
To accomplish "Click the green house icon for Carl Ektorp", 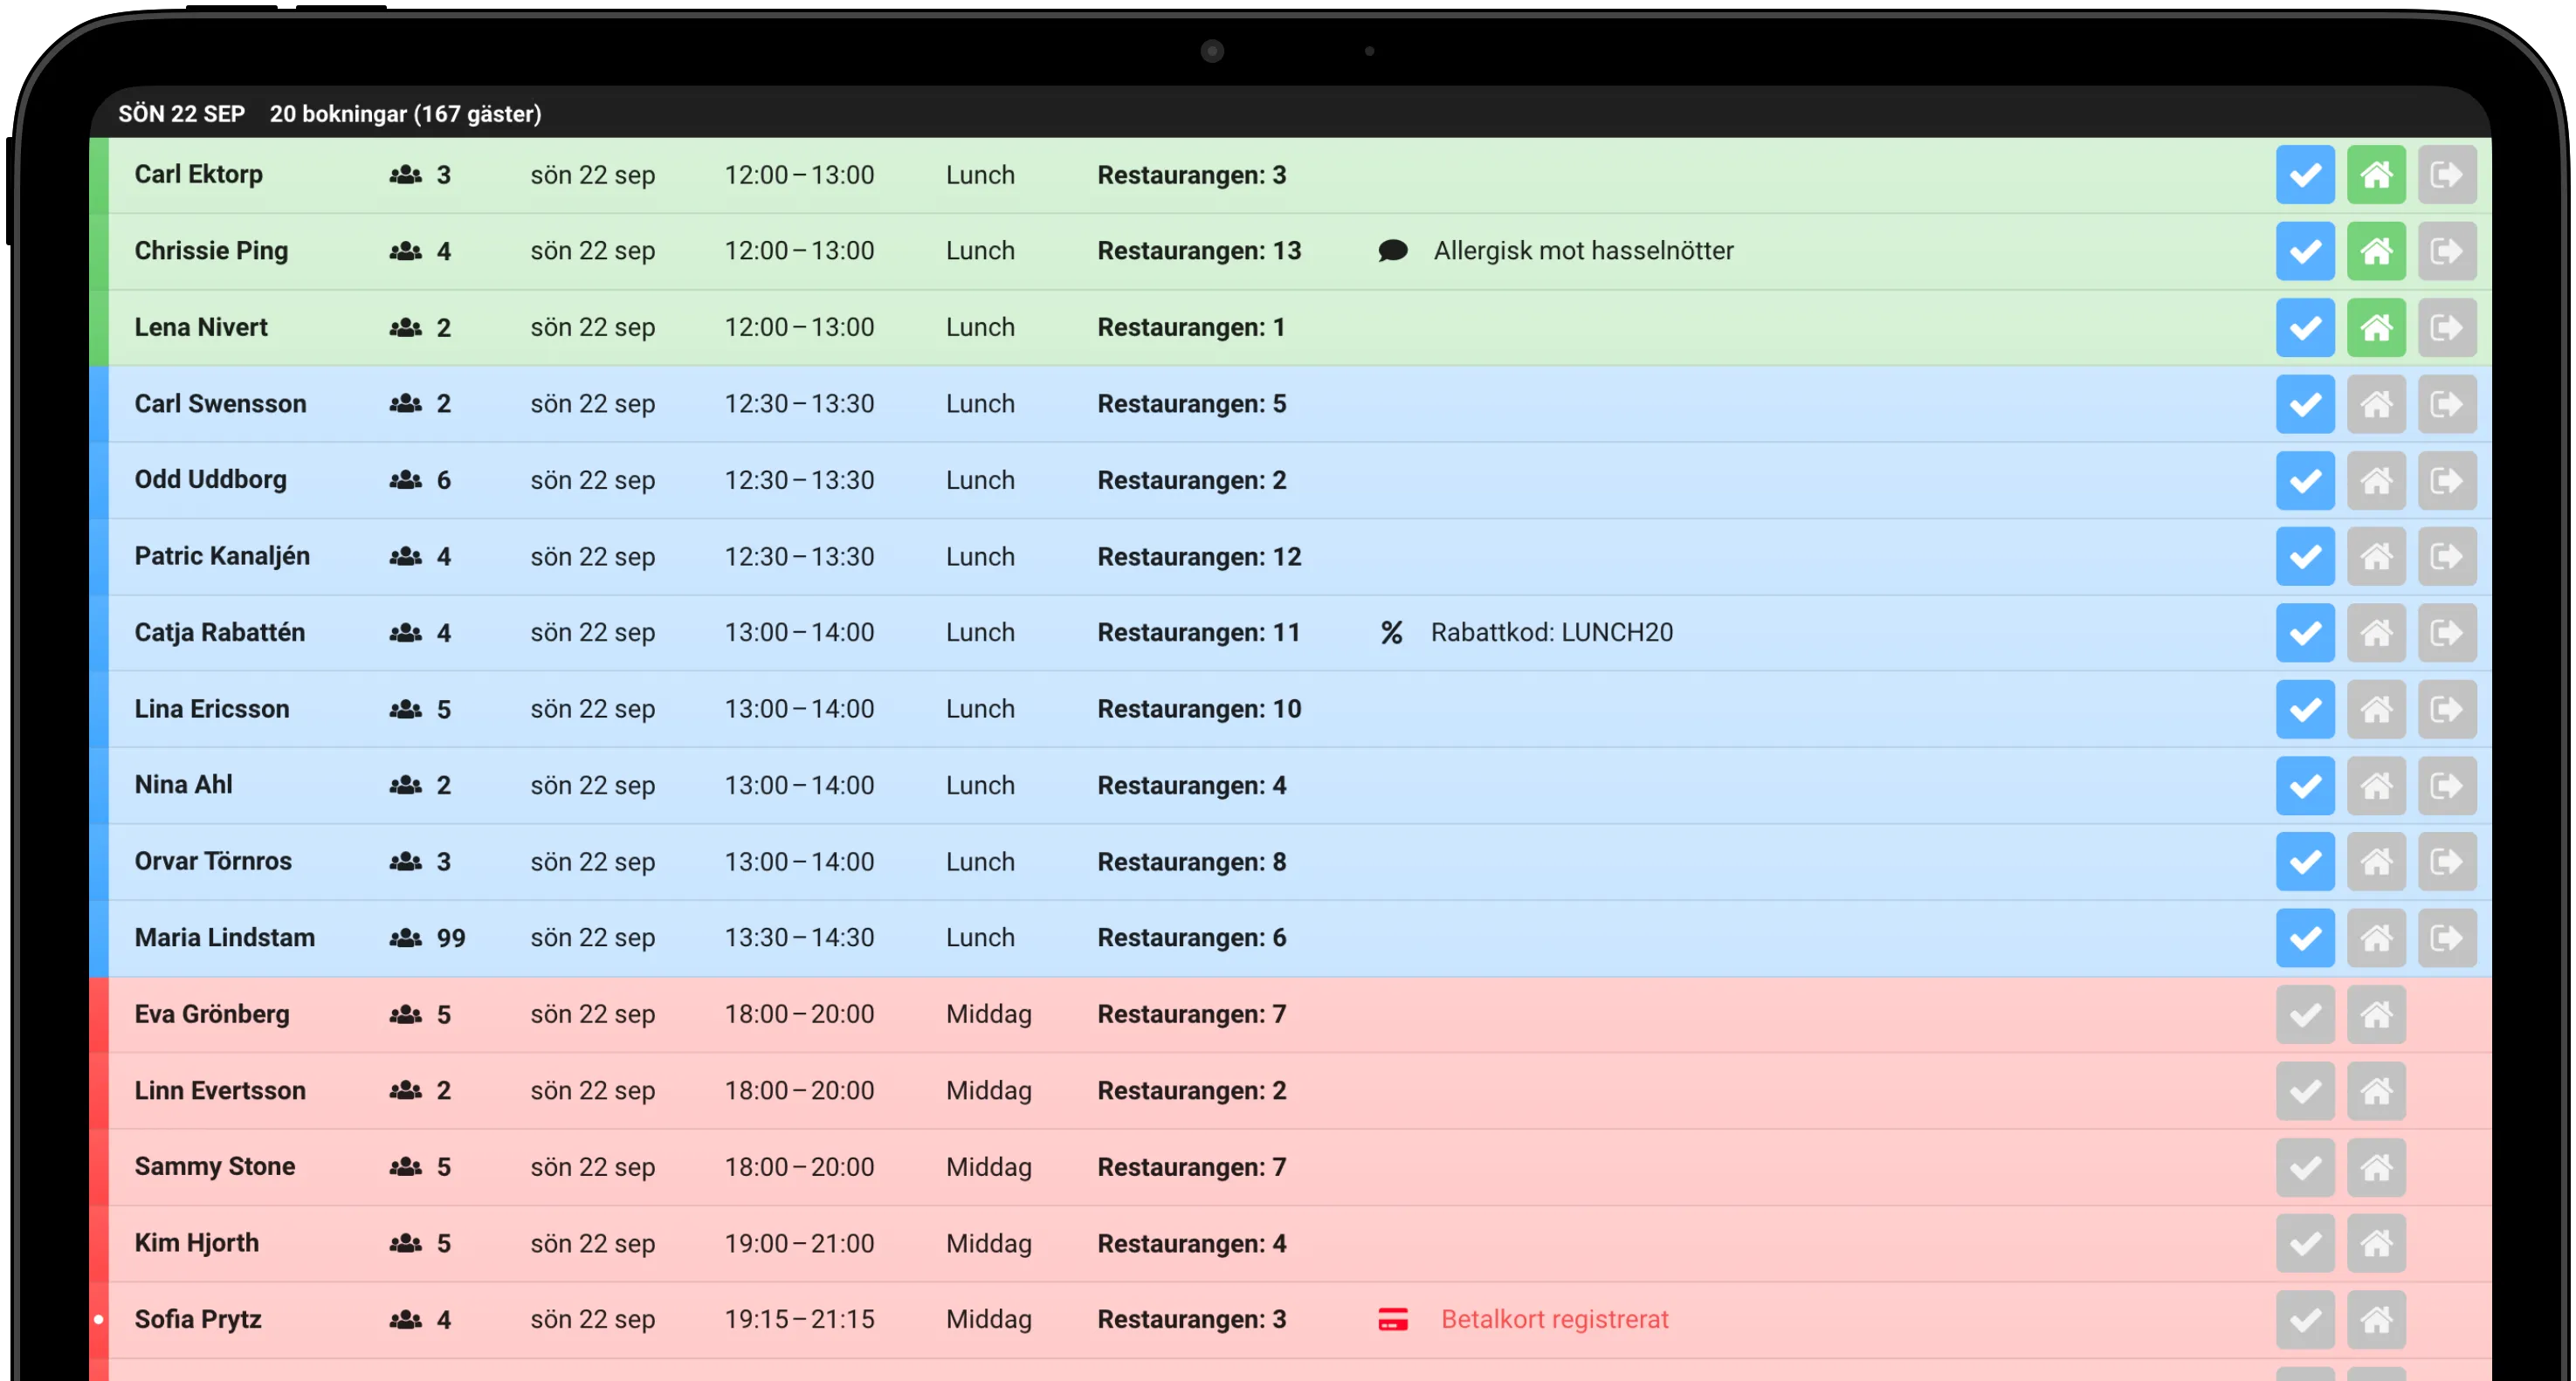I will [2376, 175].
